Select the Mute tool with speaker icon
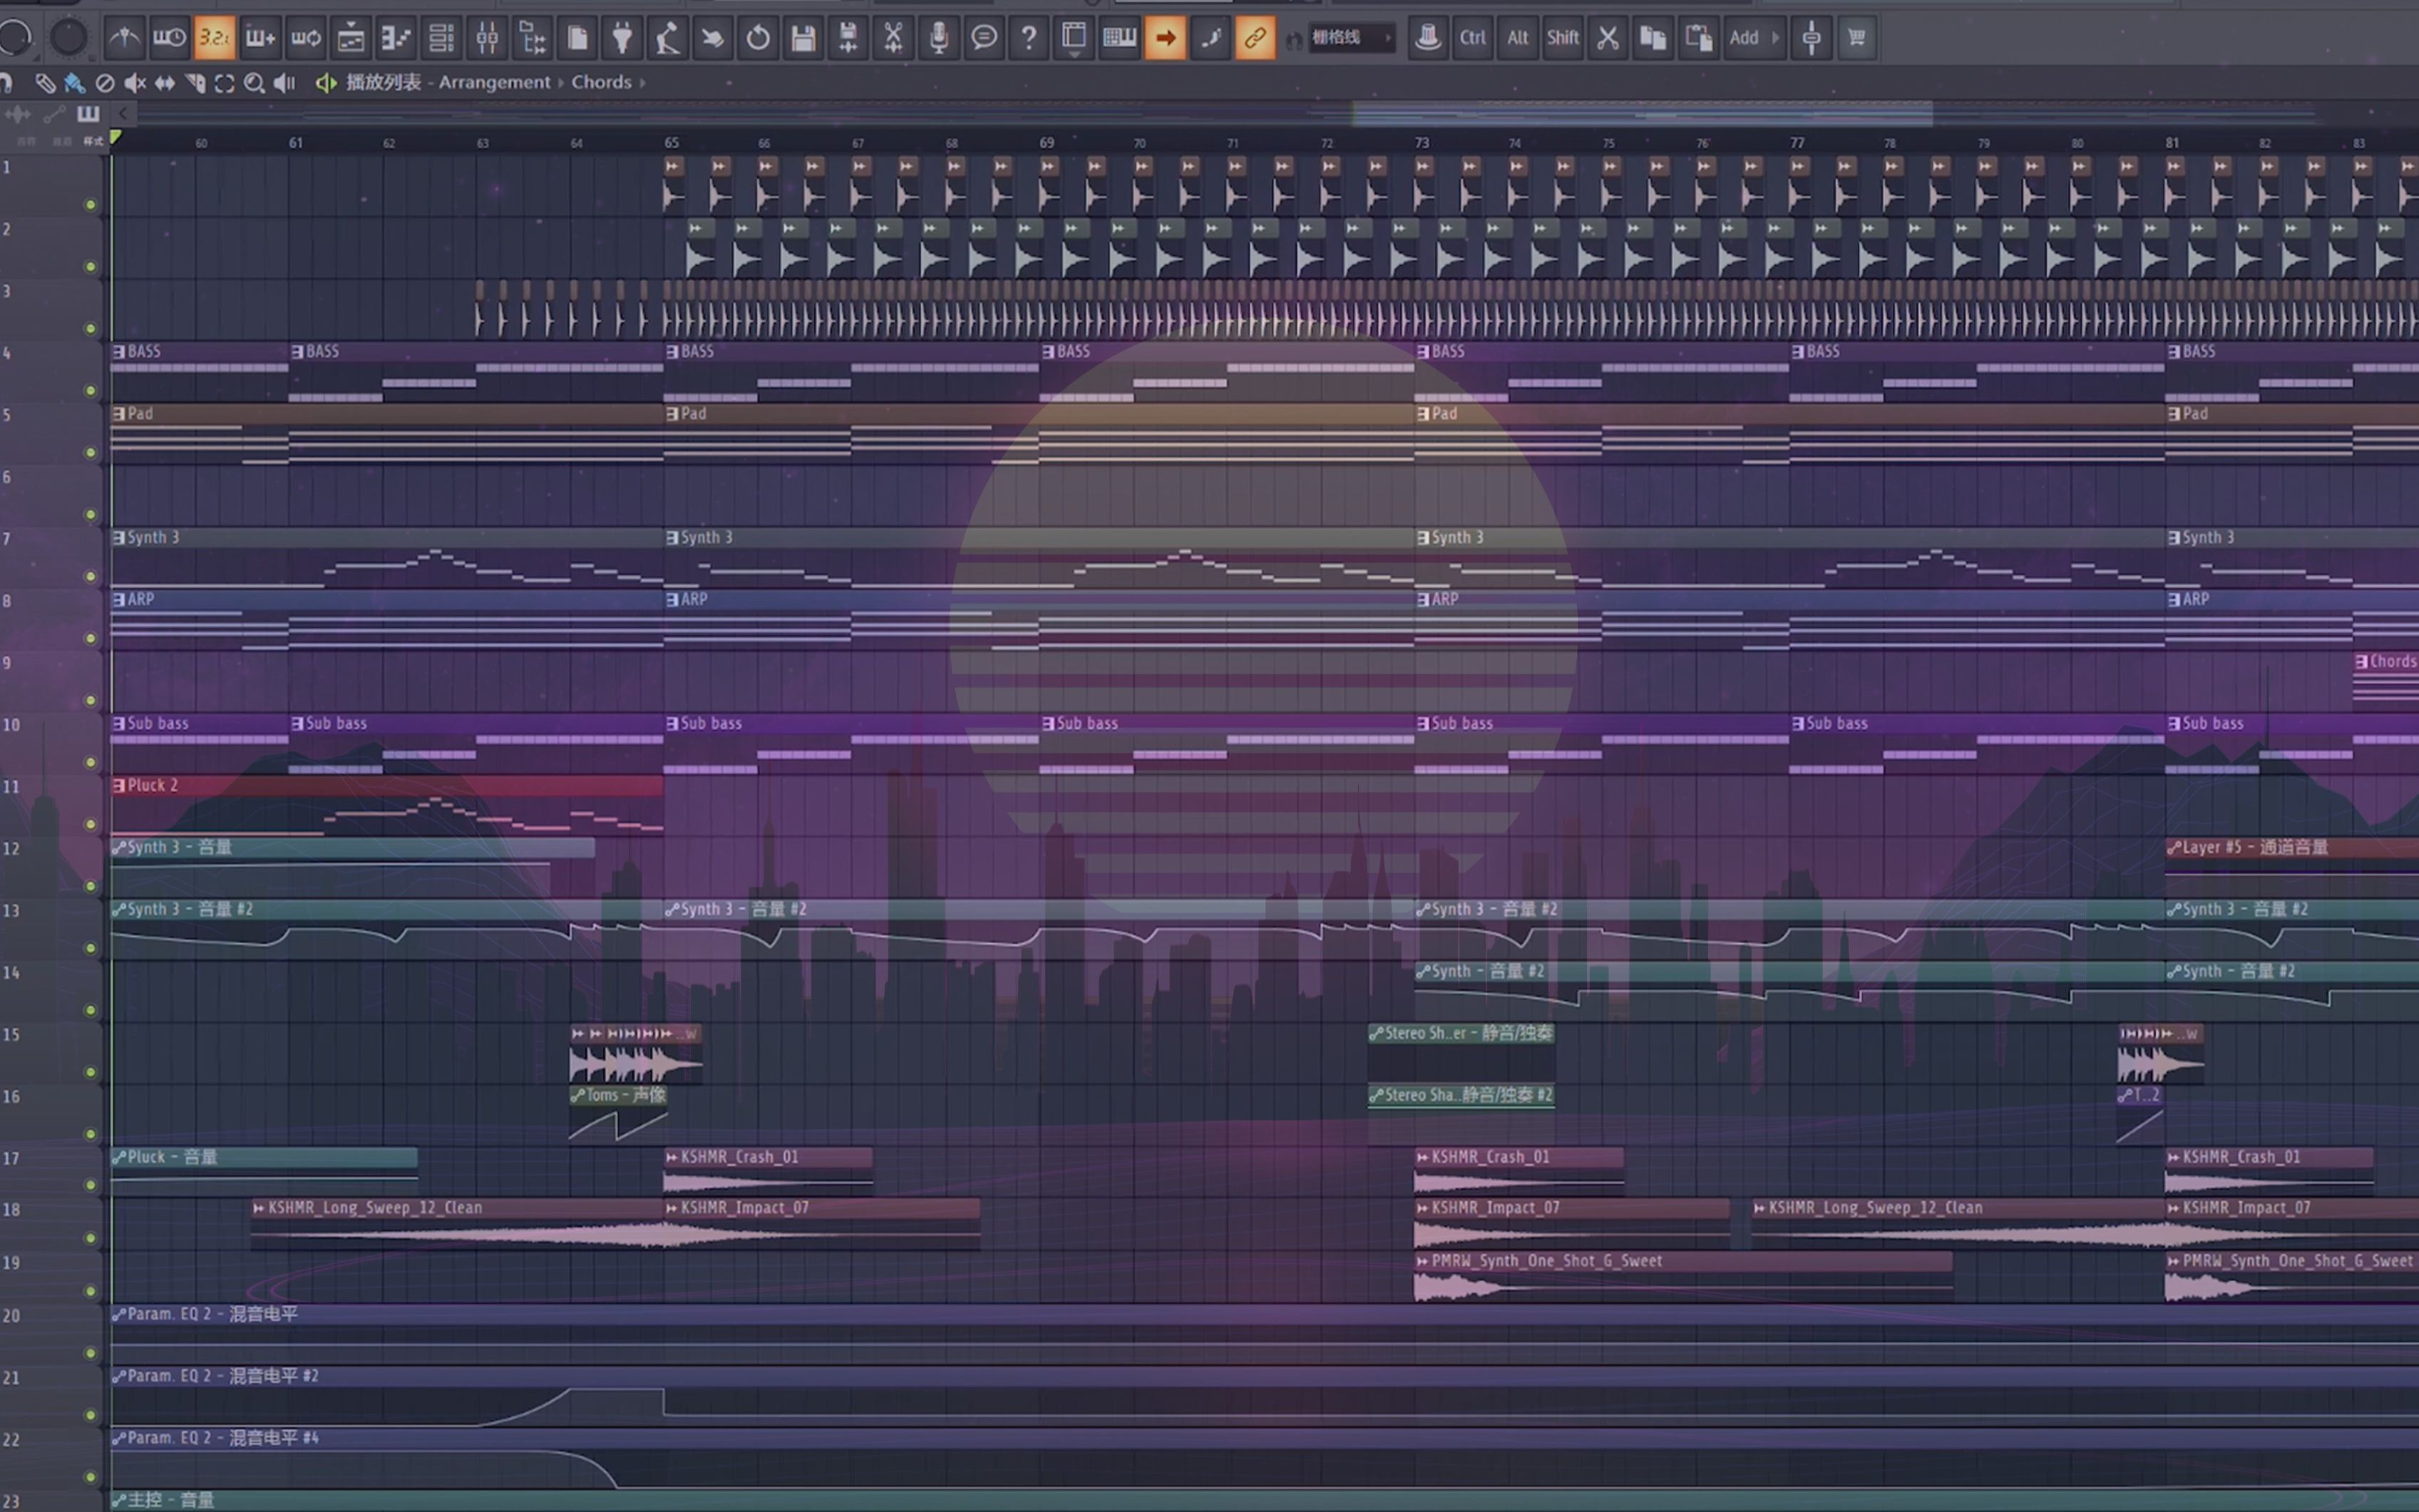This screenshot has width=2419, height=1512. point(134,83)
